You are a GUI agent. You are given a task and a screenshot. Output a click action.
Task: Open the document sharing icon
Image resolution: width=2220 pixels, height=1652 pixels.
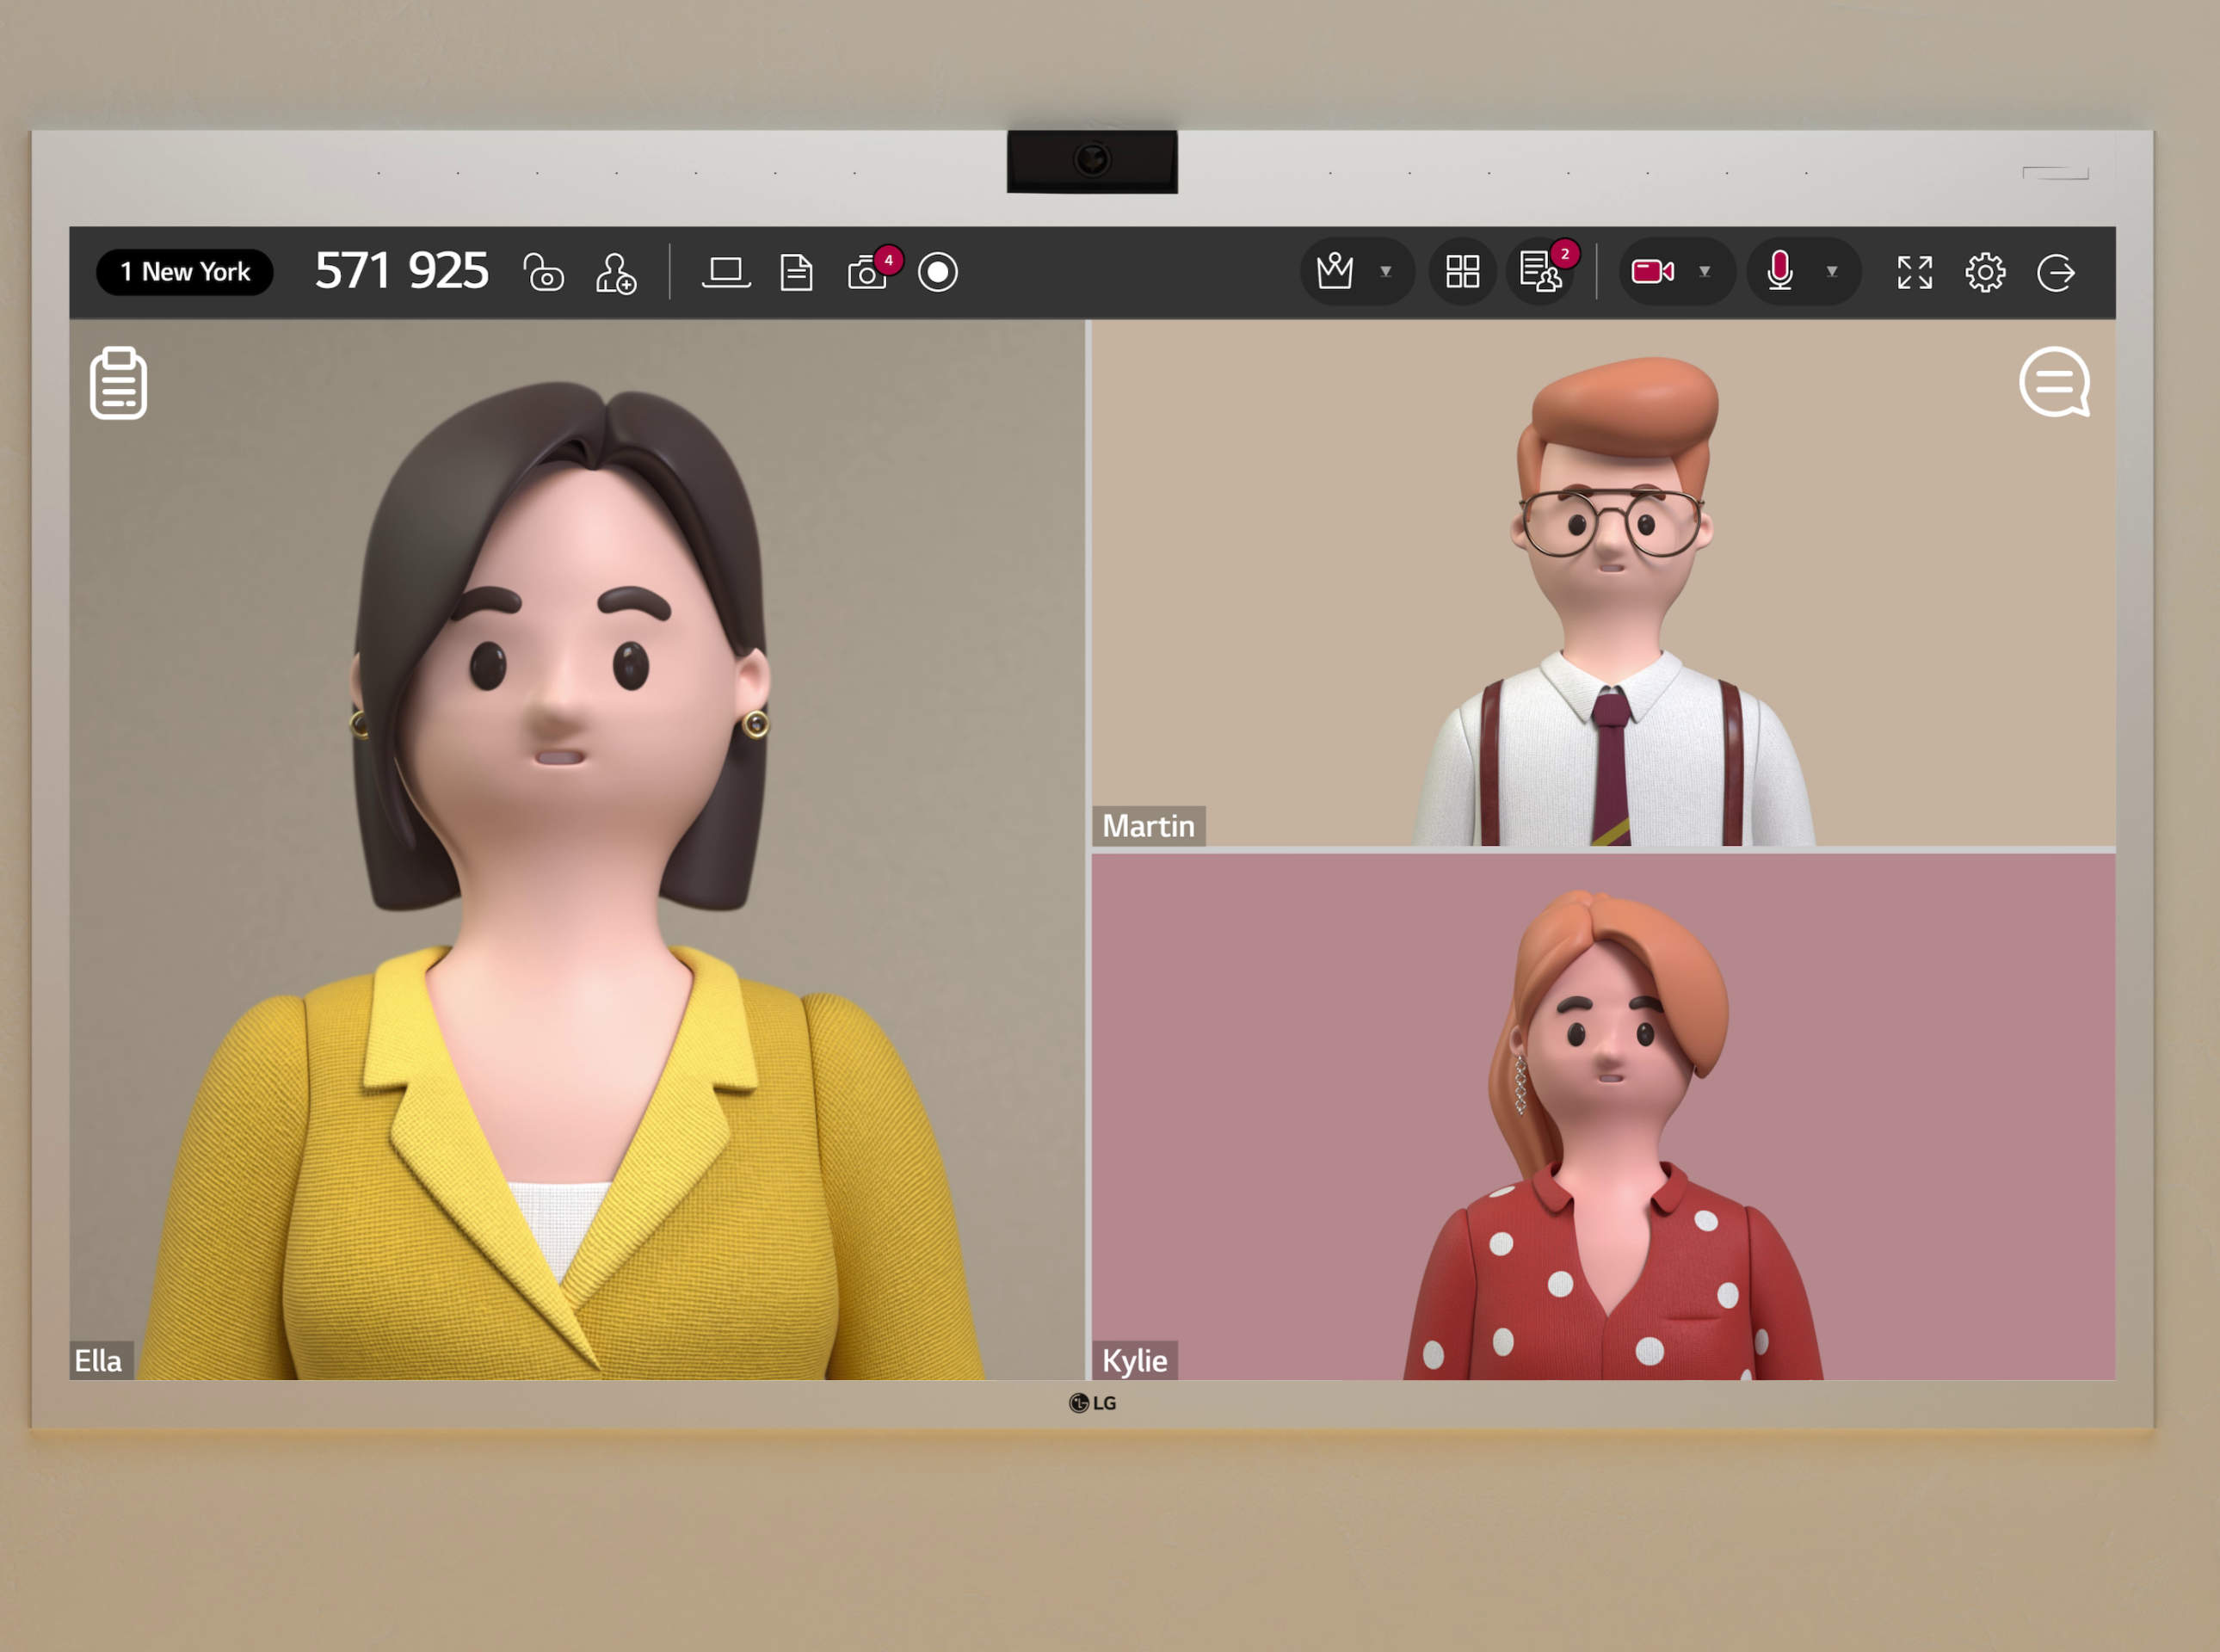click(x=796, y=272)
